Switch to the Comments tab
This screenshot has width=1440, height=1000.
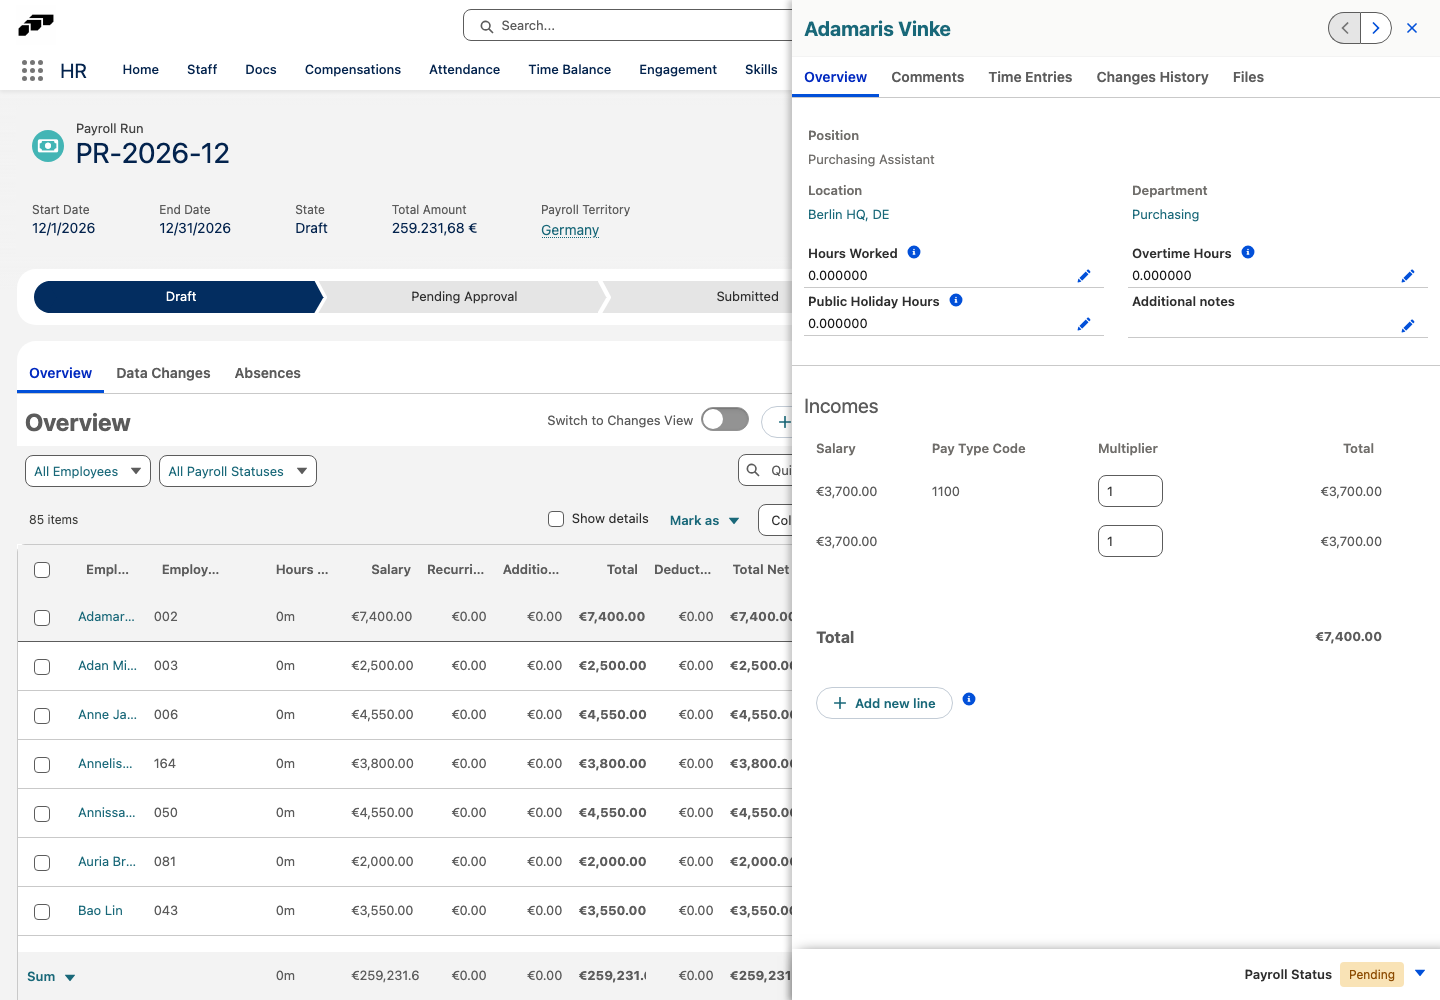coord(928,77)
